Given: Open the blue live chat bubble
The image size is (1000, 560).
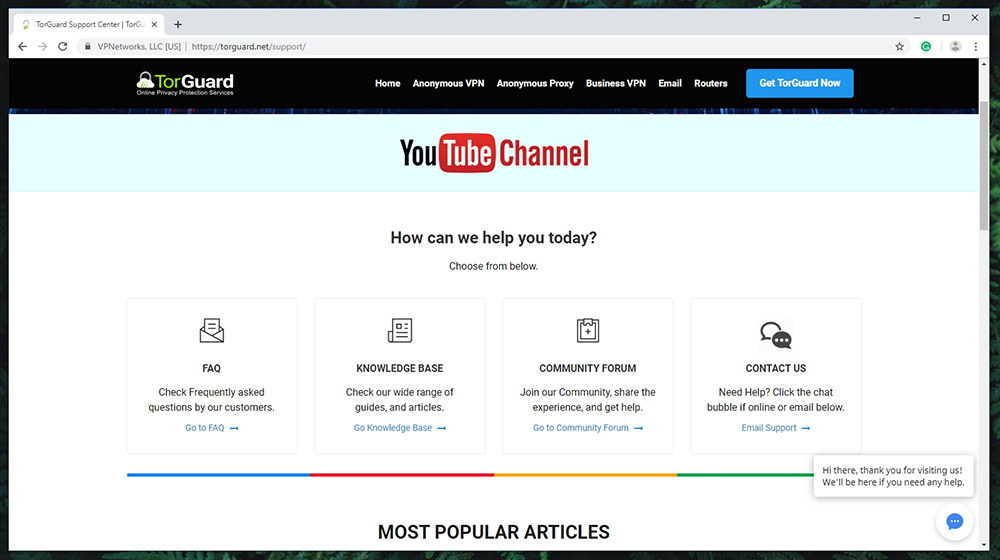Looking at the screenshot, I should 955,522.
